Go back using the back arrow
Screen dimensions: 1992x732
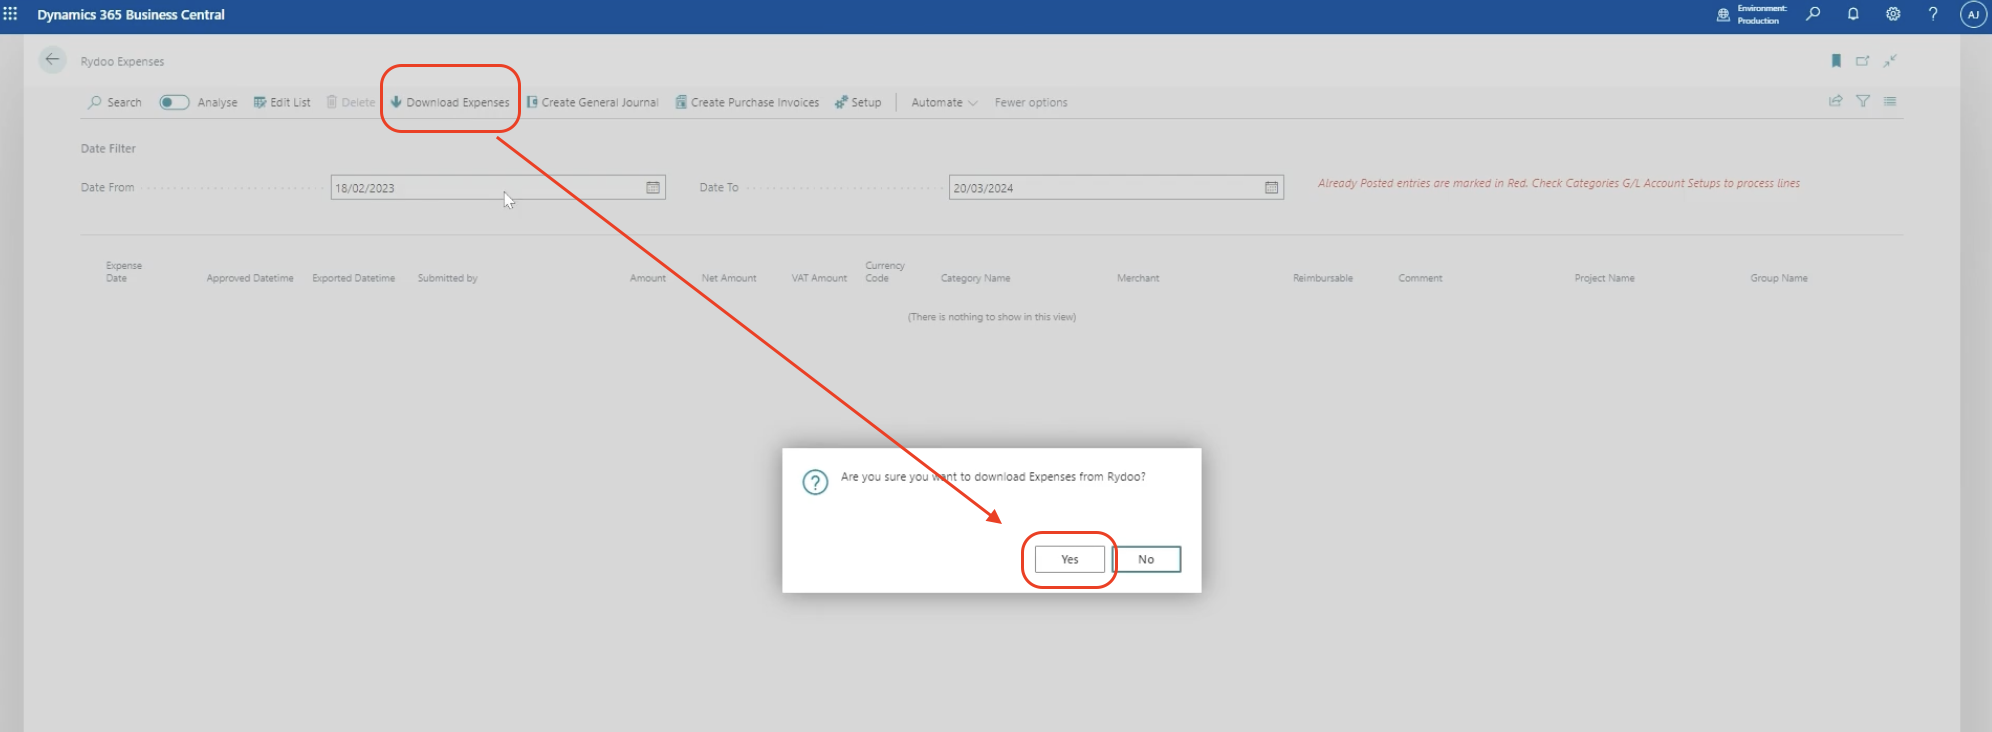53,60
